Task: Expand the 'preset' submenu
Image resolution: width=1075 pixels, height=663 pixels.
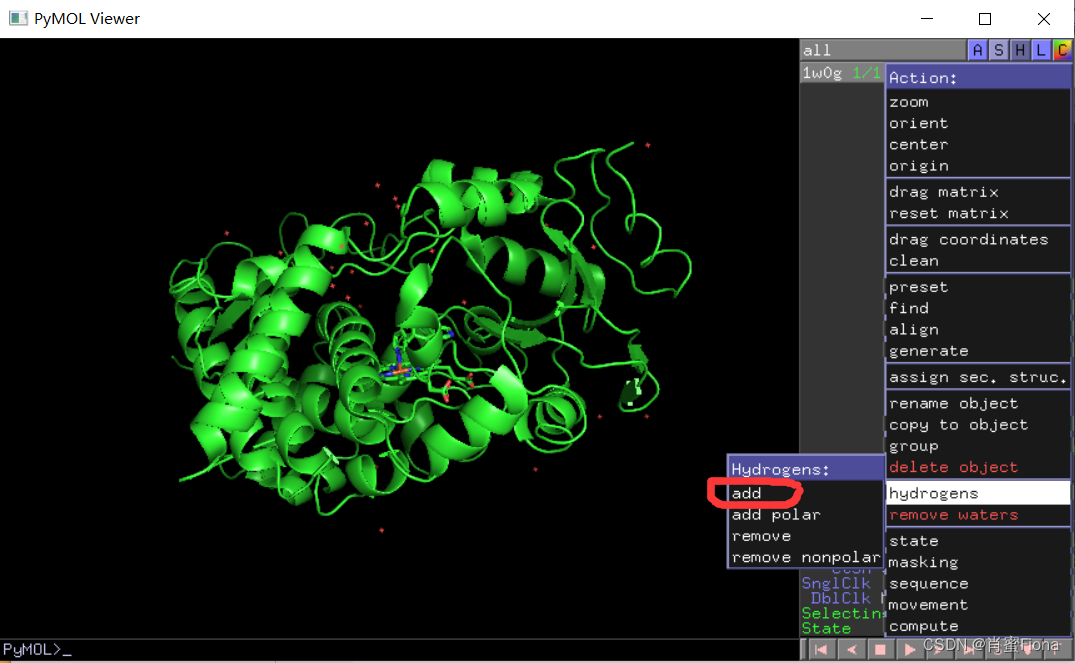Action: click(978, 287)
